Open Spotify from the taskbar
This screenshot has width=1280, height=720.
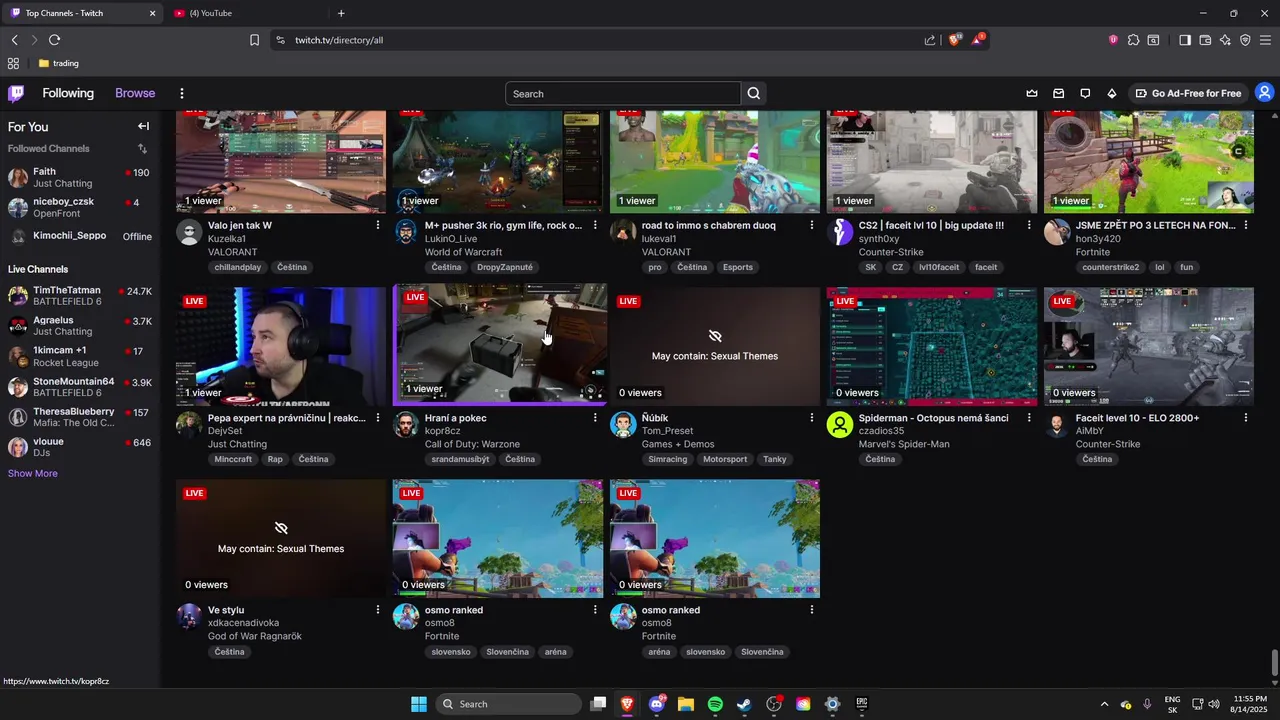point(715,704)
